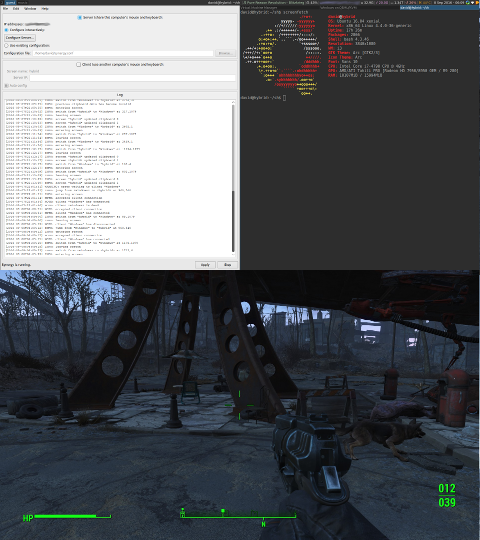Click the CPU line in screenfetch output
Viewport: 480px width, 540px height.
click(366, 66)
